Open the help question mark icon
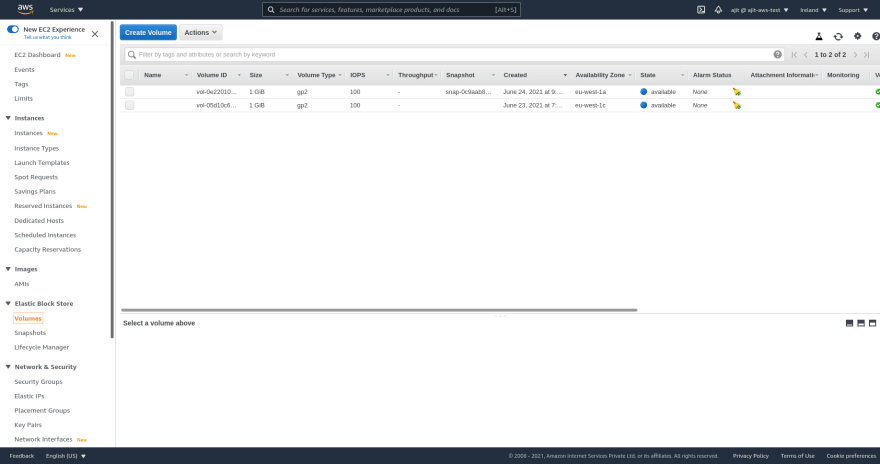This screenshot has width=880, height=464. pos(876,36)
